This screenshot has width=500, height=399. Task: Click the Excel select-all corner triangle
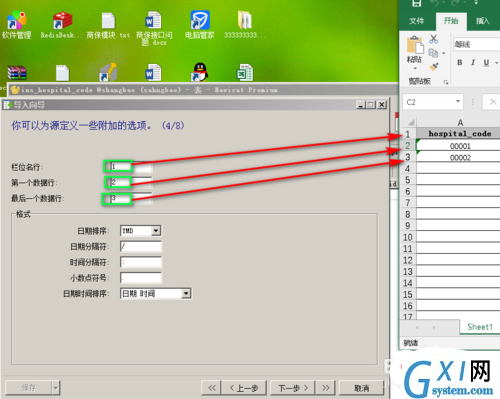coord(411,122)
